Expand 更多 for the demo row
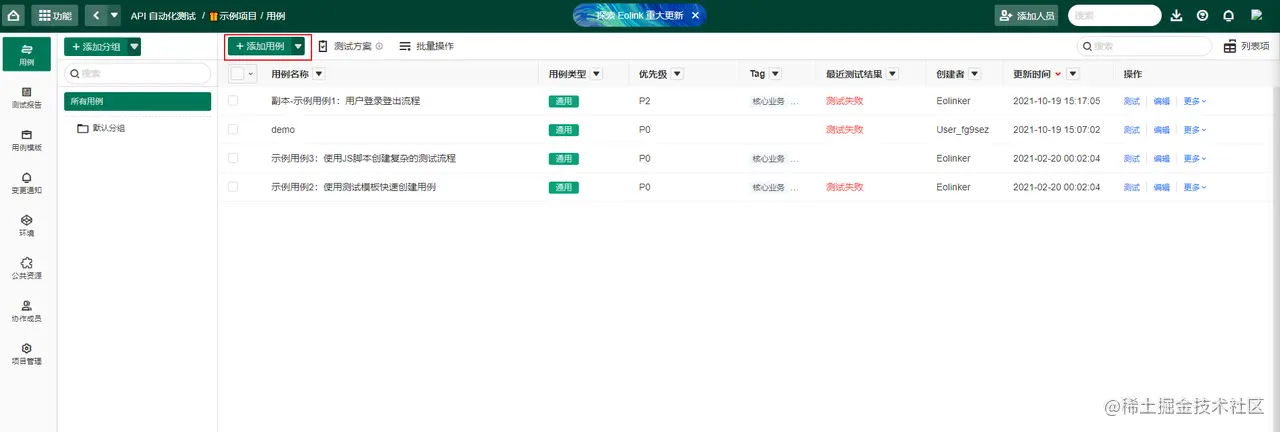The height and width of the screenshot is (432, 1280). (x=1195, y=130)
